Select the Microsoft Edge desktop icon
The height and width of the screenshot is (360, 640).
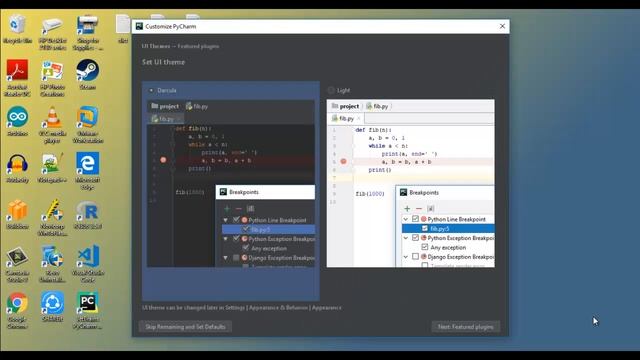(87, 171)
